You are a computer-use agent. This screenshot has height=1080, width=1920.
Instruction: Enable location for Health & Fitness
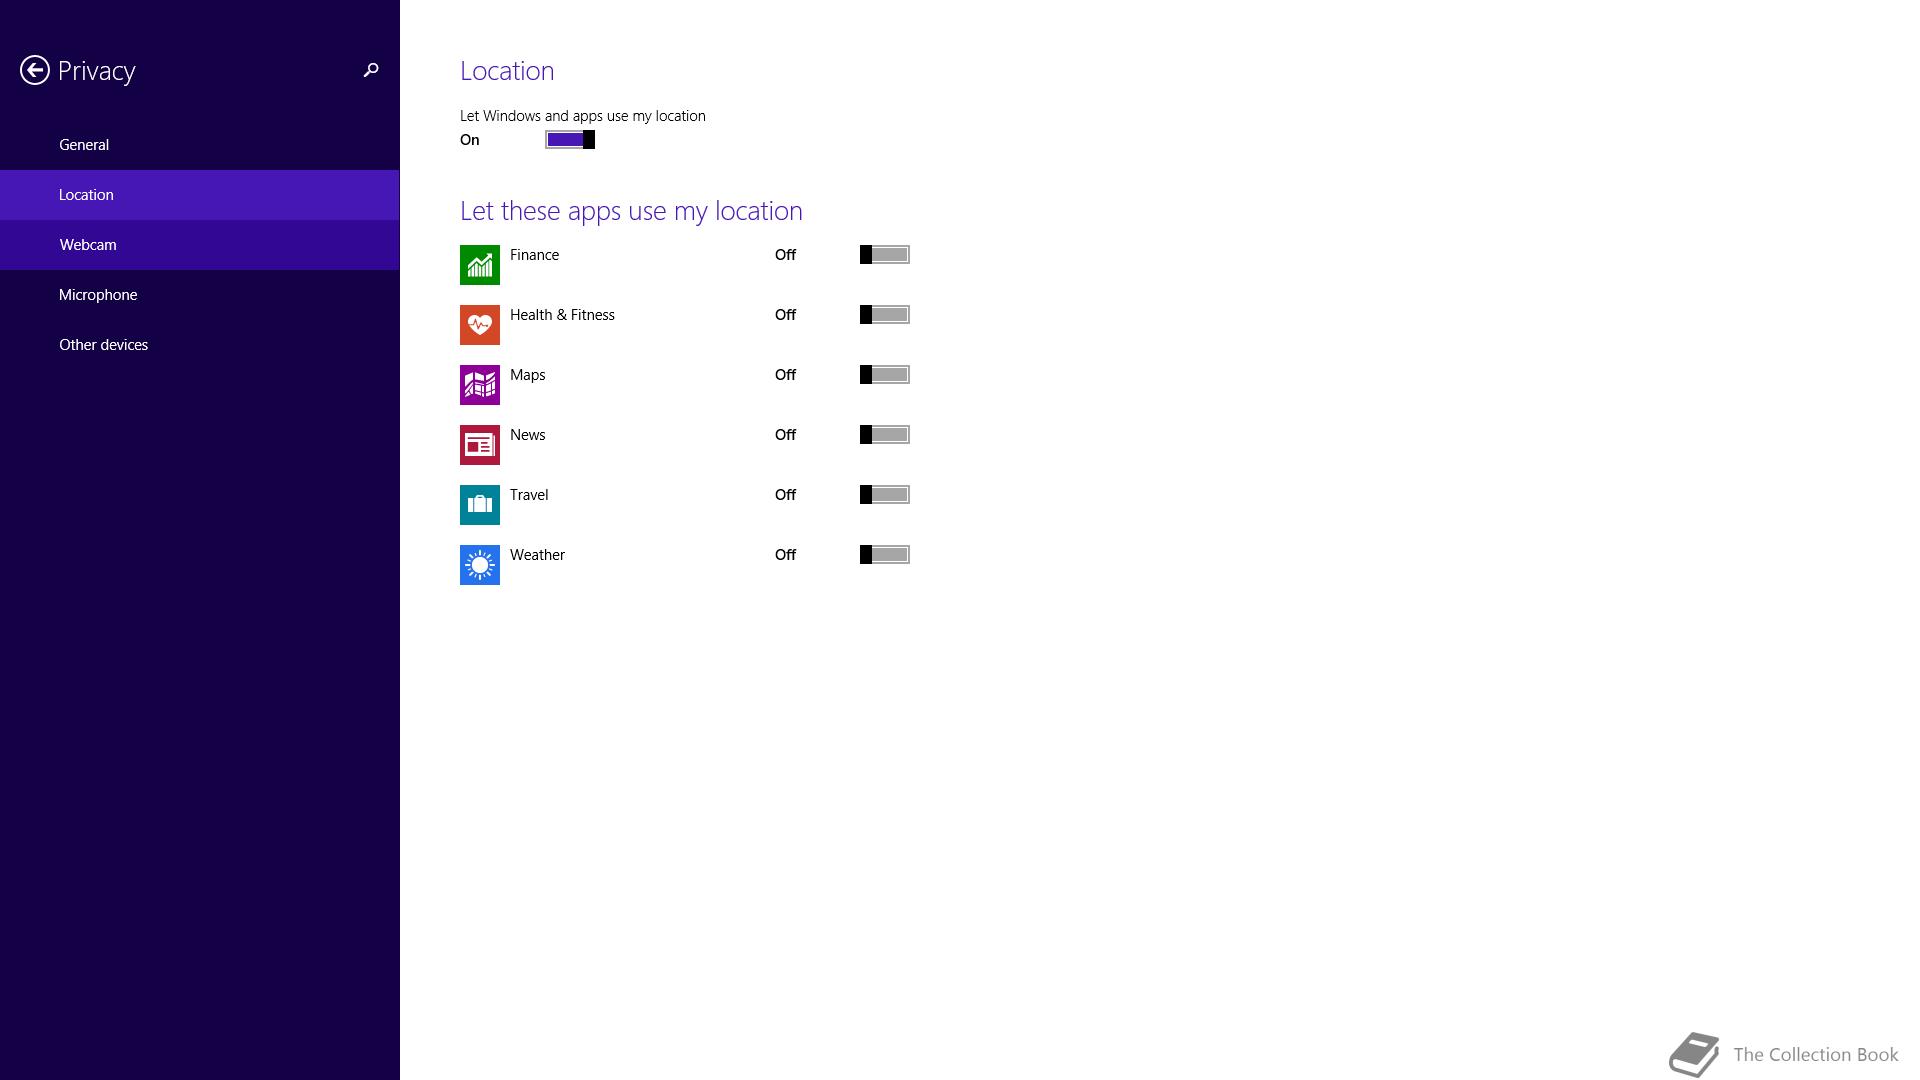point(885,315)
